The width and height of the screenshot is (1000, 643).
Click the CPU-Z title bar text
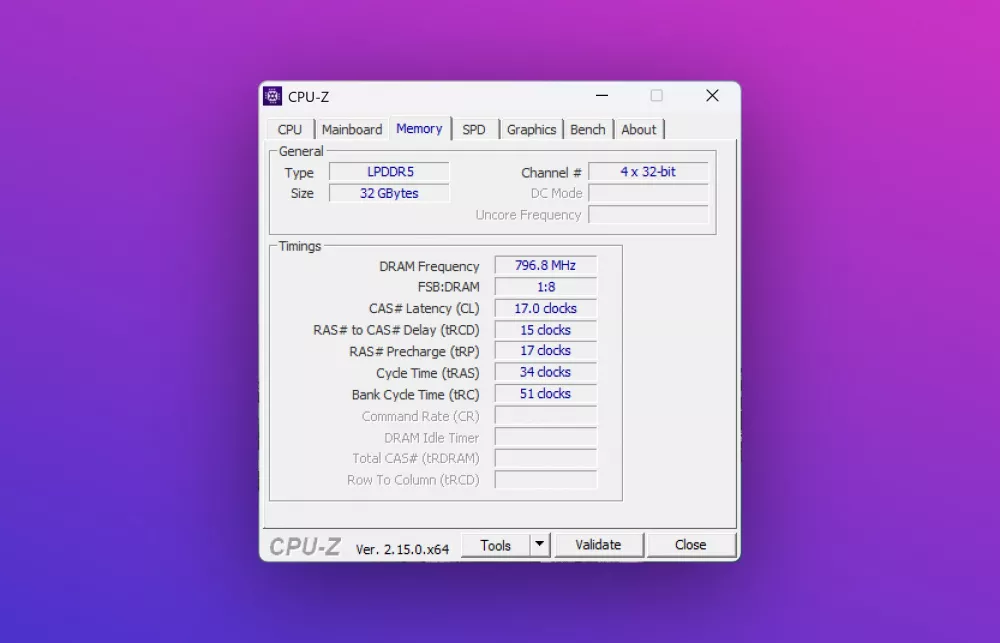[309, 97]
